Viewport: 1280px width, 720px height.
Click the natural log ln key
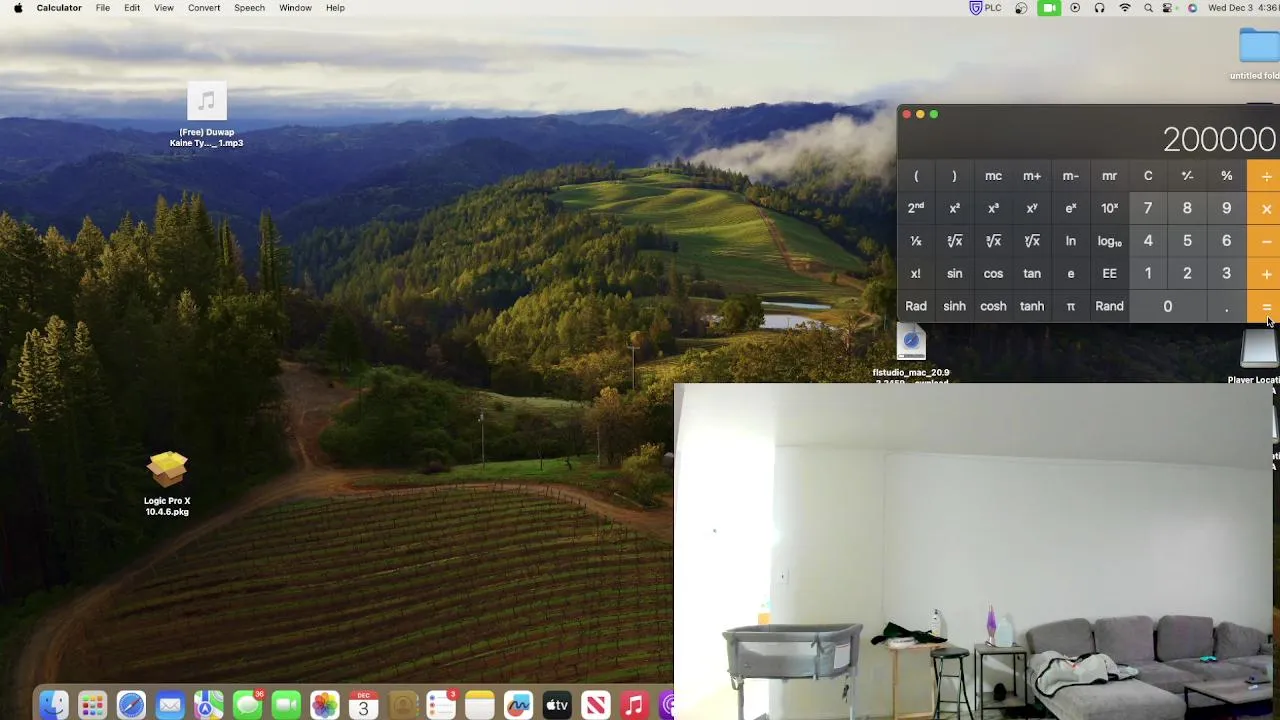click(x=1070, y=241)
